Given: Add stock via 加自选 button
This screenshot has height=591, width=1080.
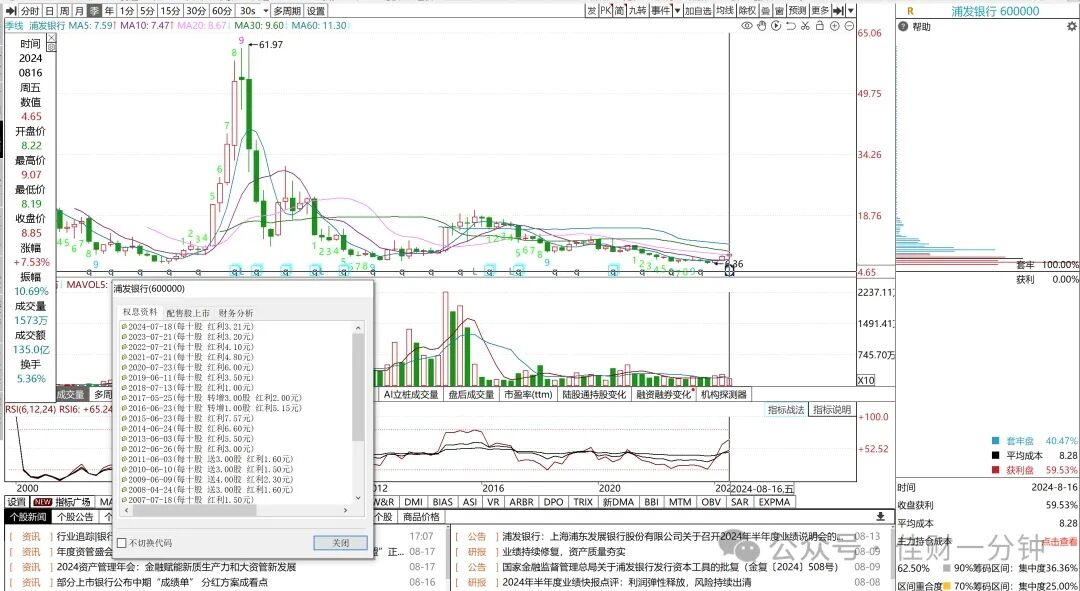Looking at the screenshot, I should (698, 11).
